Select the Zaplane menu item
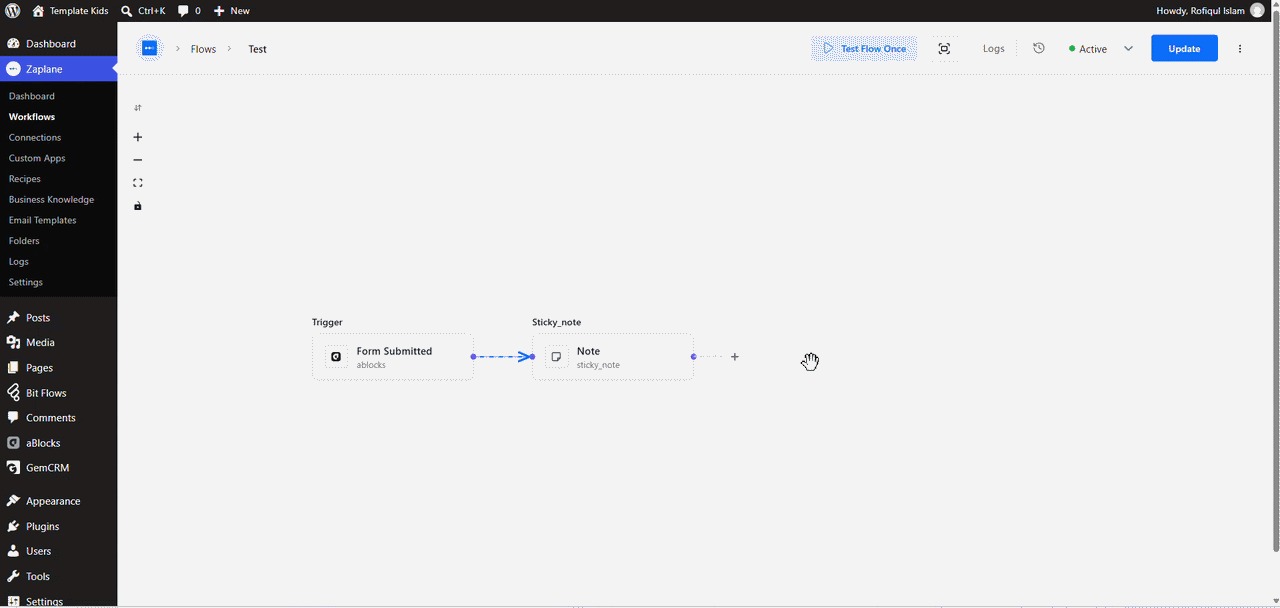Viewport: 1280px width, 608px height. tap(58, 69)
